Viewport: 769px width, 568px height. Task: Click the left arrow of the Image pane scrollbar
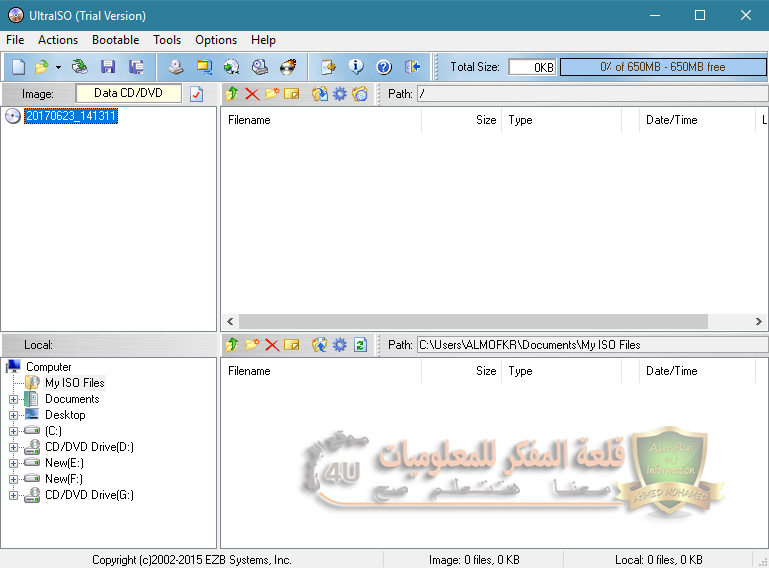(230, 322)
